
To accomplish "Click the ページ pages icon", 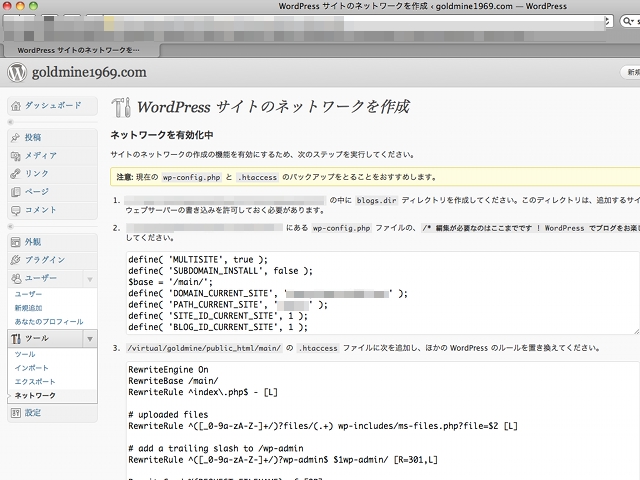I will coord(16,192).
